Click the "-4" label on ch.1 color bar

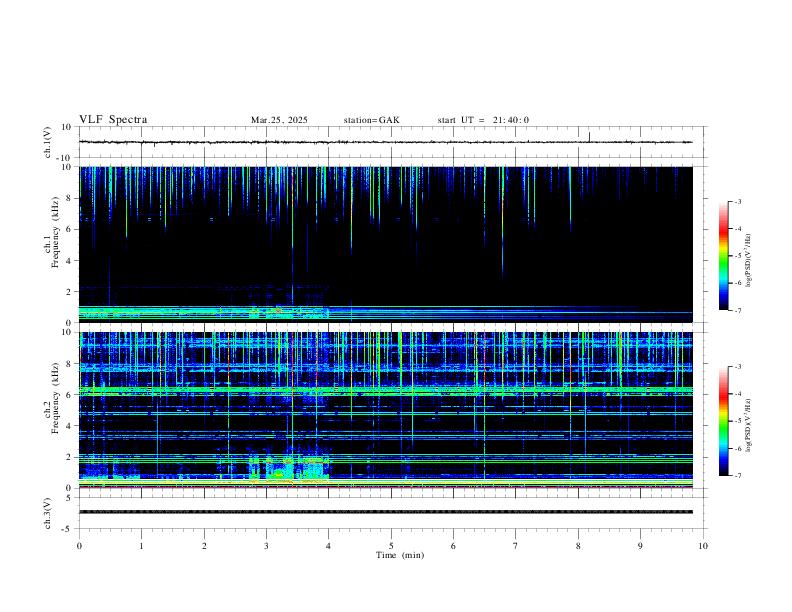pos(737,229)
